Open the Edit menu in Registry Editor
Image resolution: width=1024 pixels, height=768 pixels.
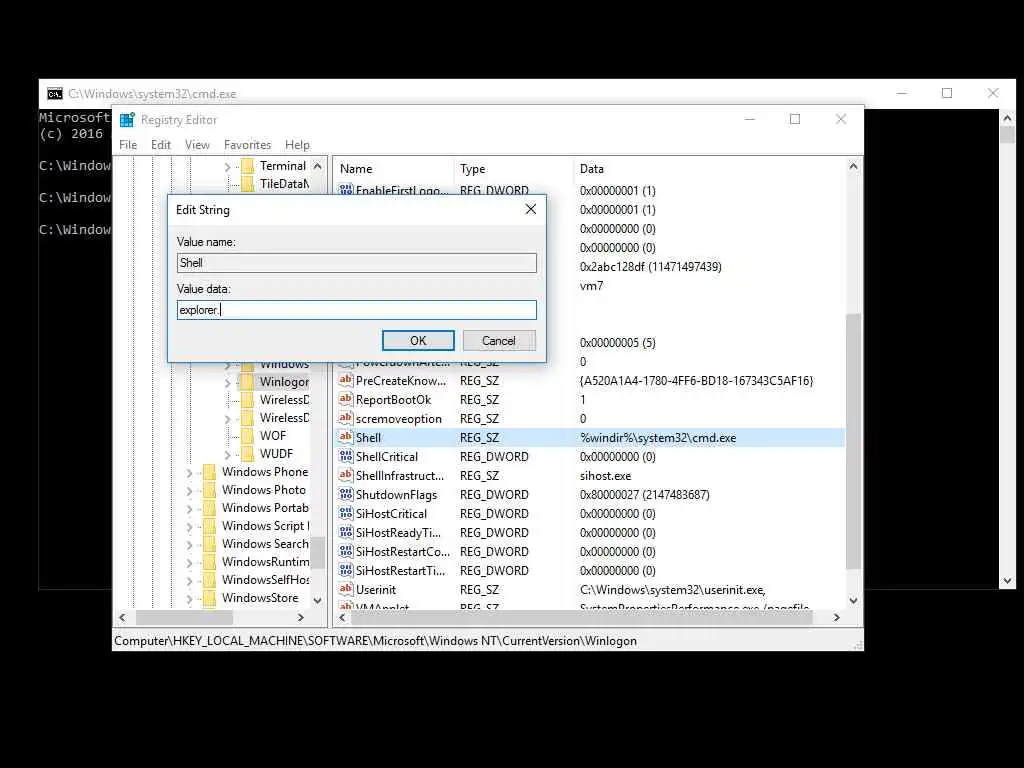[161, 145]
